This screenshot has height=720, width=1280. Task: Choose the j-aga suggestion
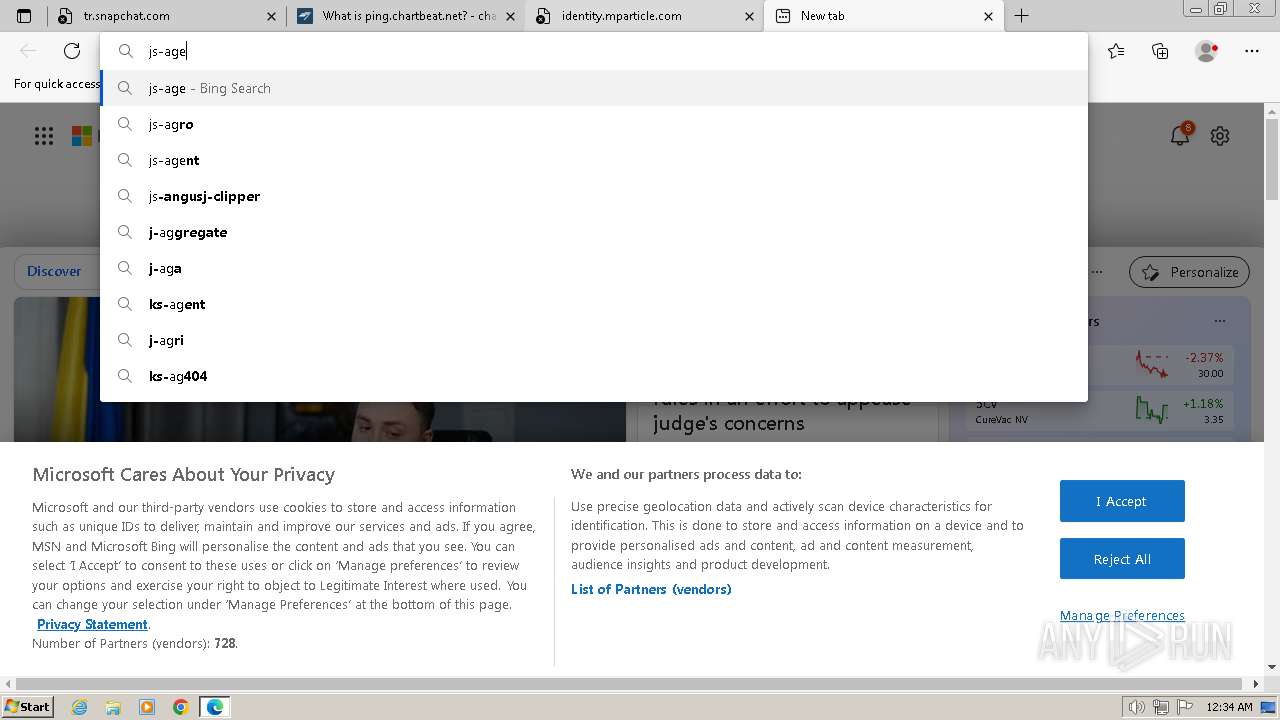click(x=594, y=268)
